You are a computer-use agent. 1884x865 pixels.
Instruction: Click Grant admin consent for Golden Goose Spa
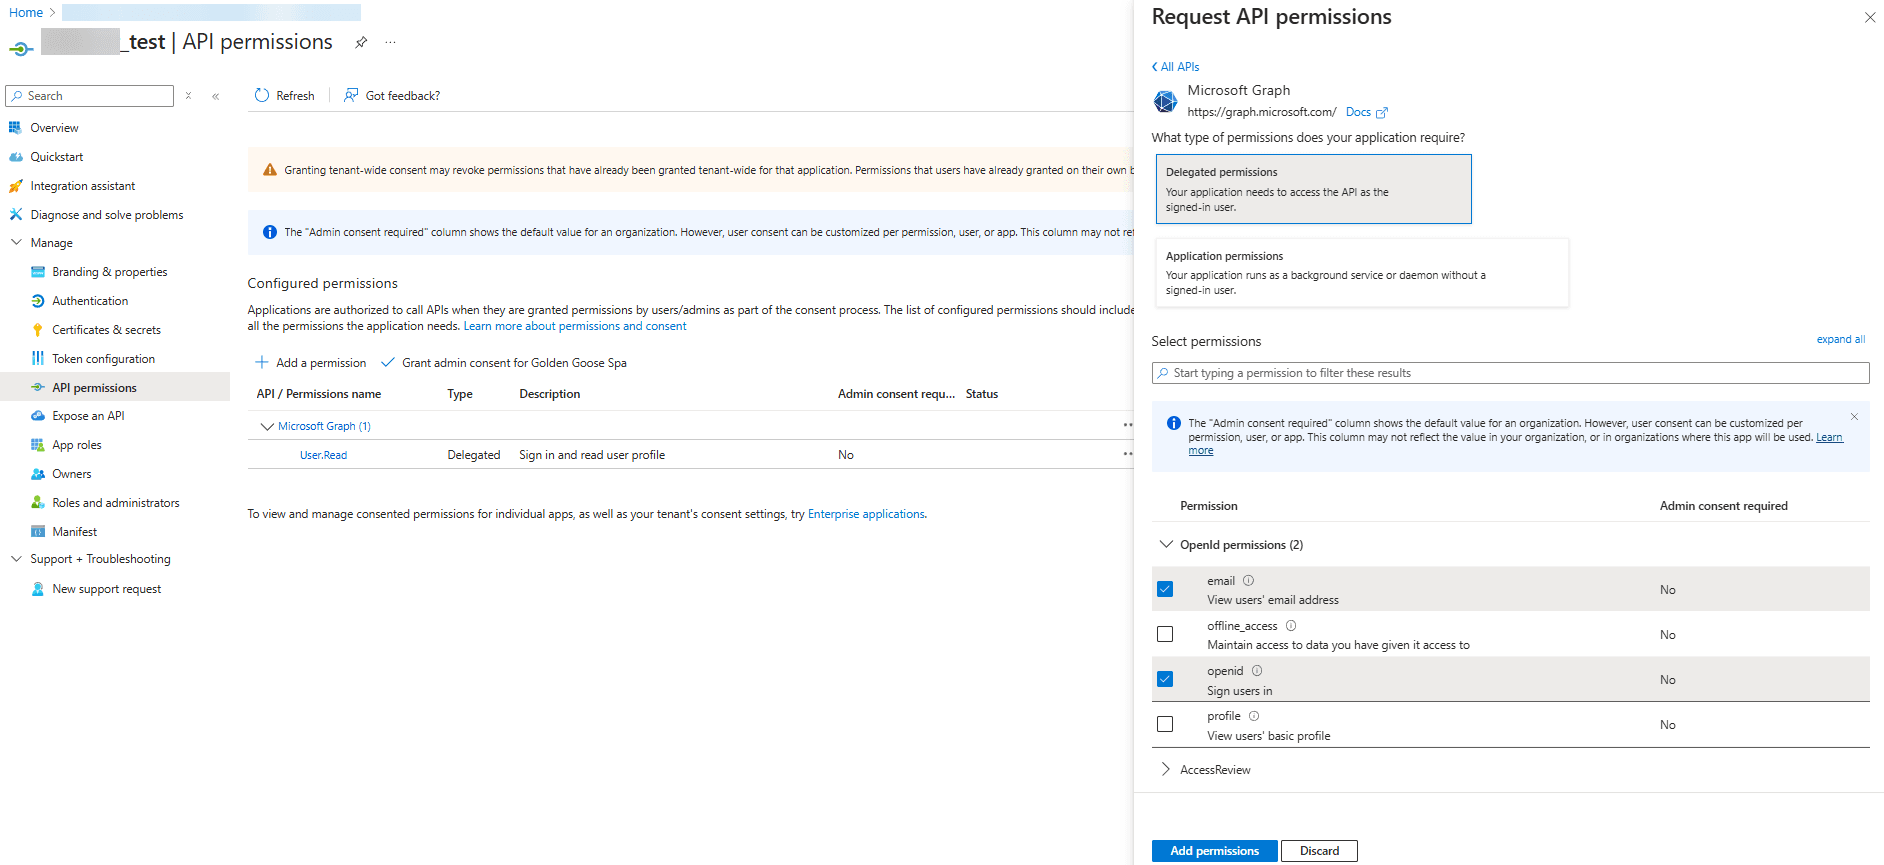(504, 362)
